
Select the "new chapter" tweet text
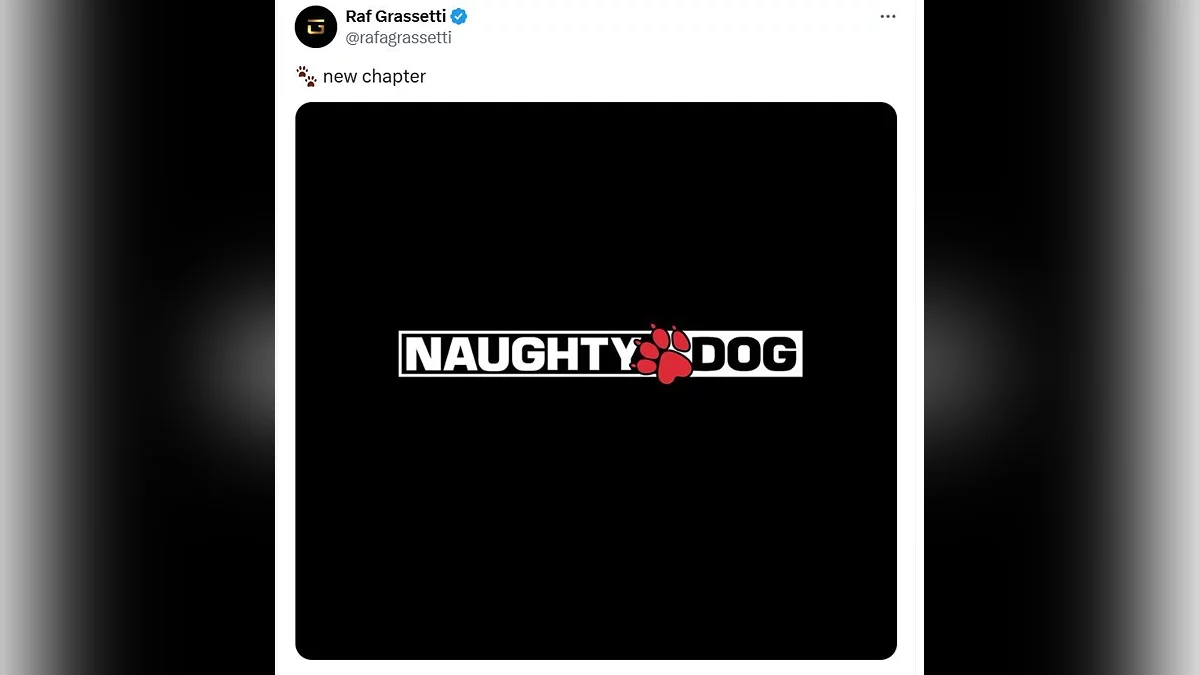374,77
